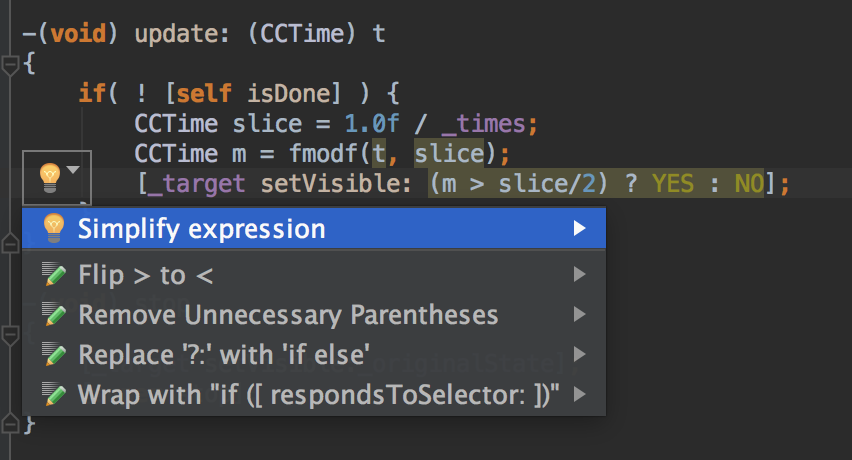Click pencil icon for Remove Unnecessary Parentheses

coord(55,315)
